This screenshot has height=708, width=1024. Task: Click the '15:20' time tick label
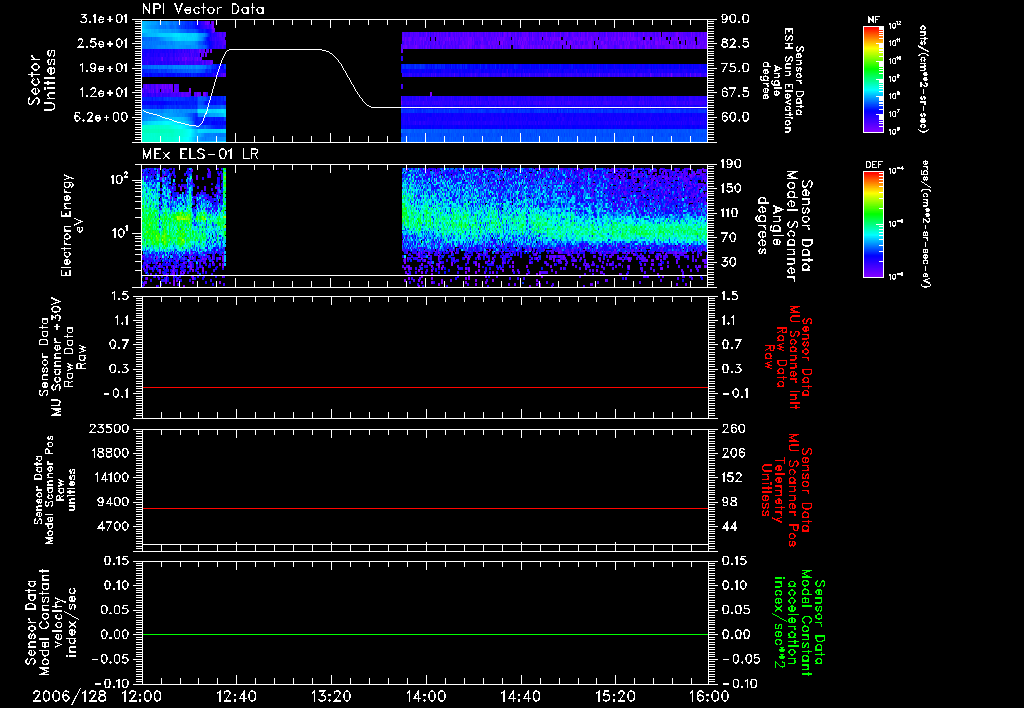tap(615, 697)
